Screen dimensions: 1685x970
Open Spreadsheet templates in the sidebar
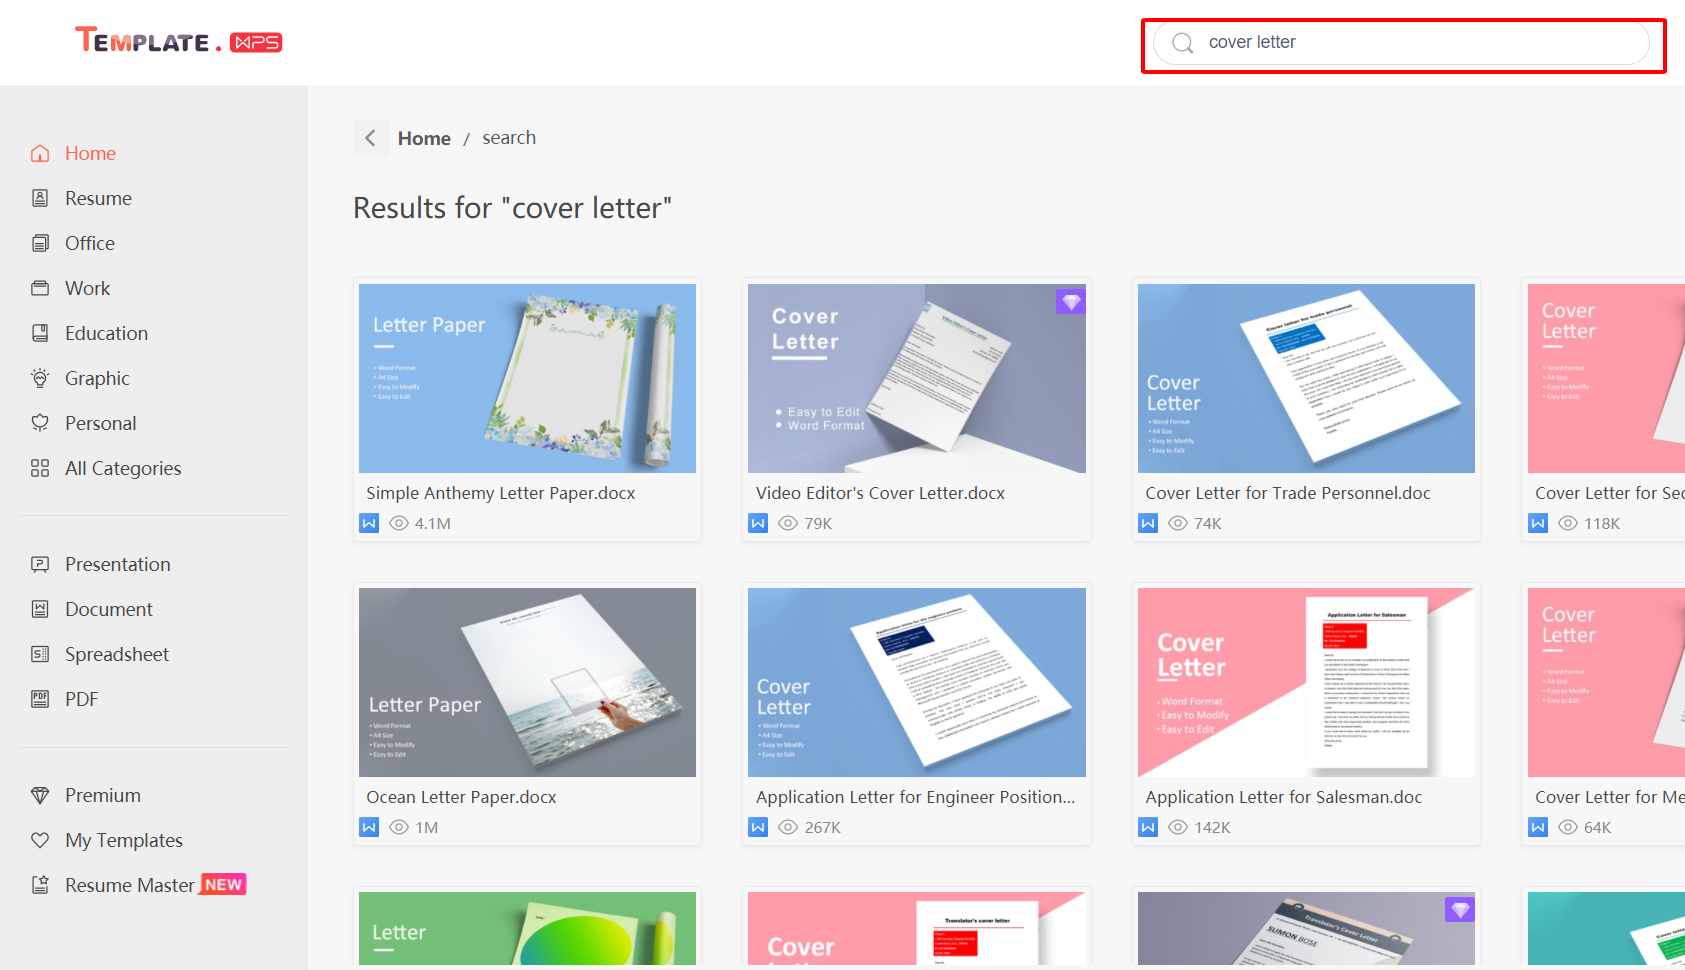117,654
